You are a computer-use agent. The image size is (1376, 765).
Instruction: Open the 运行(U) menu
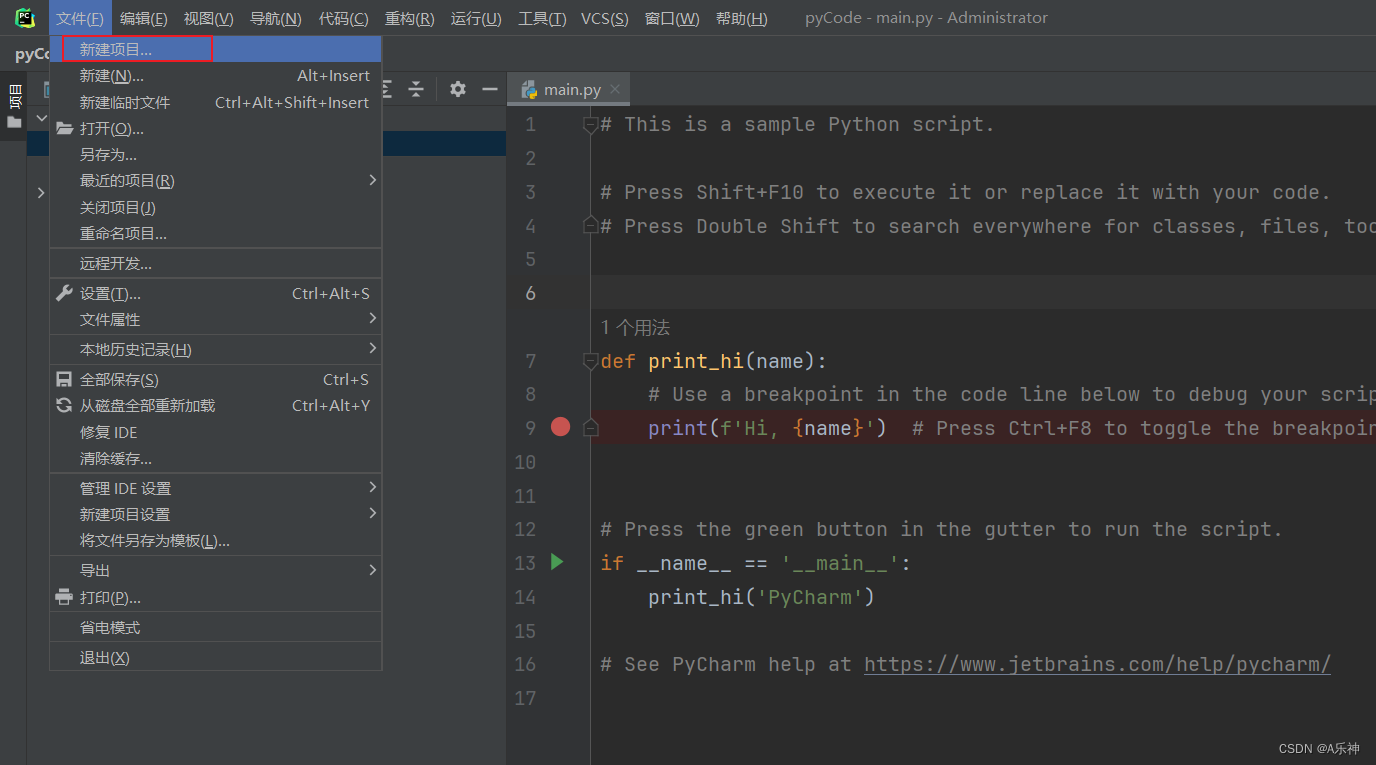[476, 18]
